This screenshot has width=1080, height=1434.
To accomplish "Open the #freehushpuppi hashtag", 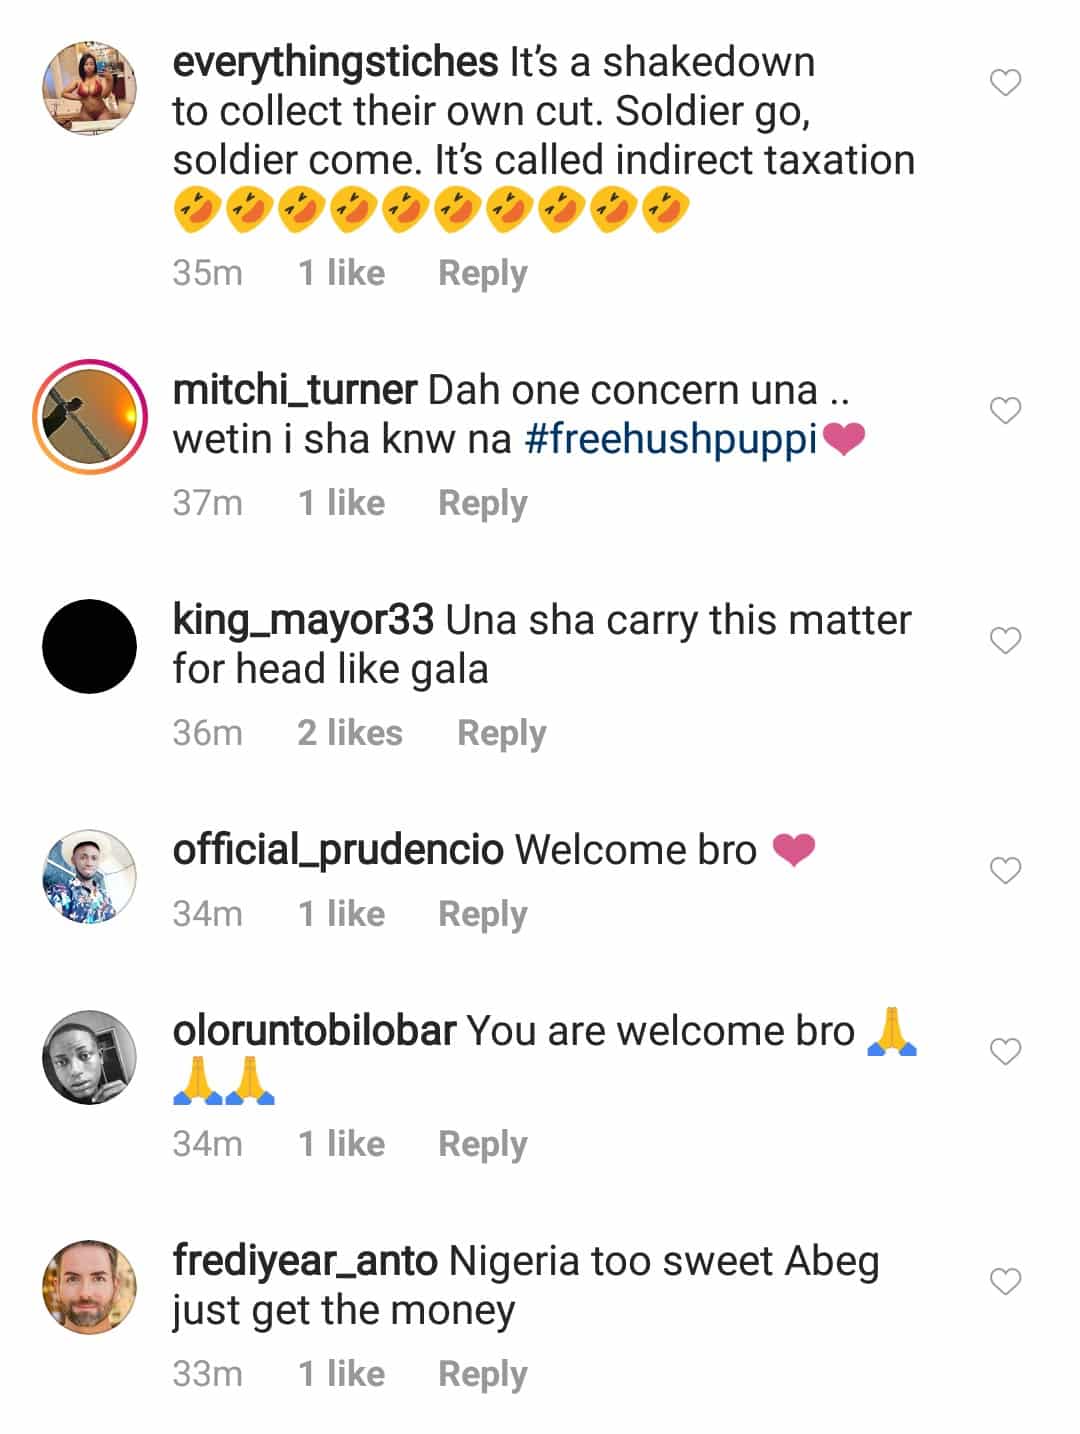I will [x=670, y=440].
